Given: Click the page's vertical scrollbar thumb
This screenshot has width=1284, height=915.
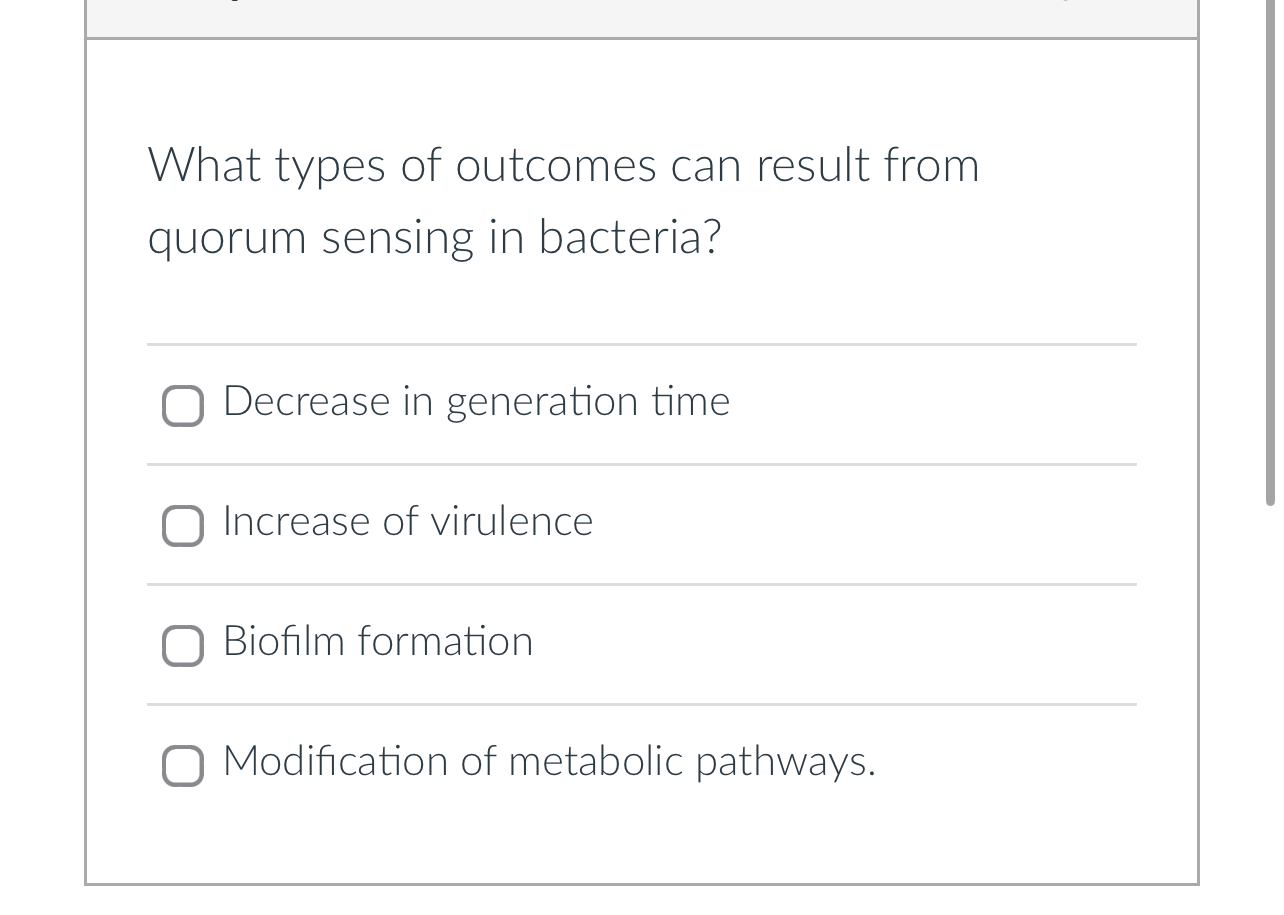Looking at the screenshot, I should (1271, 252).
